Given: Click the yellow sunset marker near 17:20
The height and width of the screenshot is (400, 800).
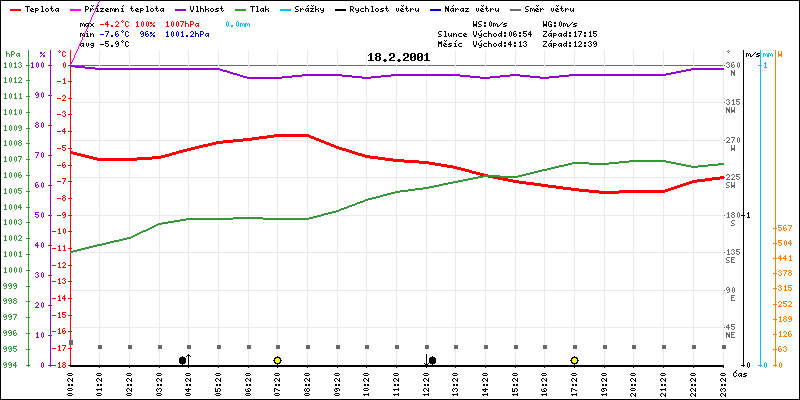Looking at the screenshot, I should coord(575,360).
